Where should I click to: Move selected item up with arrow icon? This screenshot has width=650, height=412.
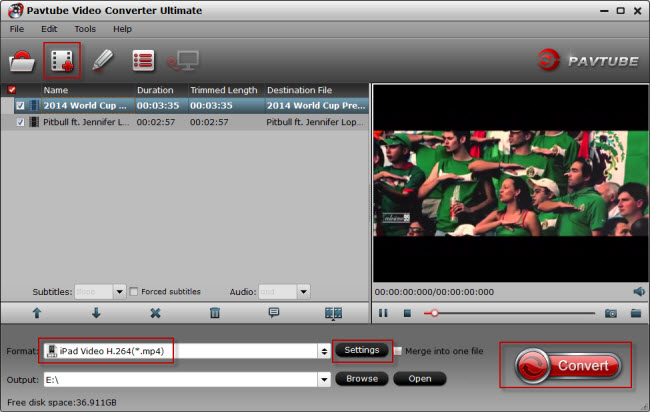coord(38,313)
